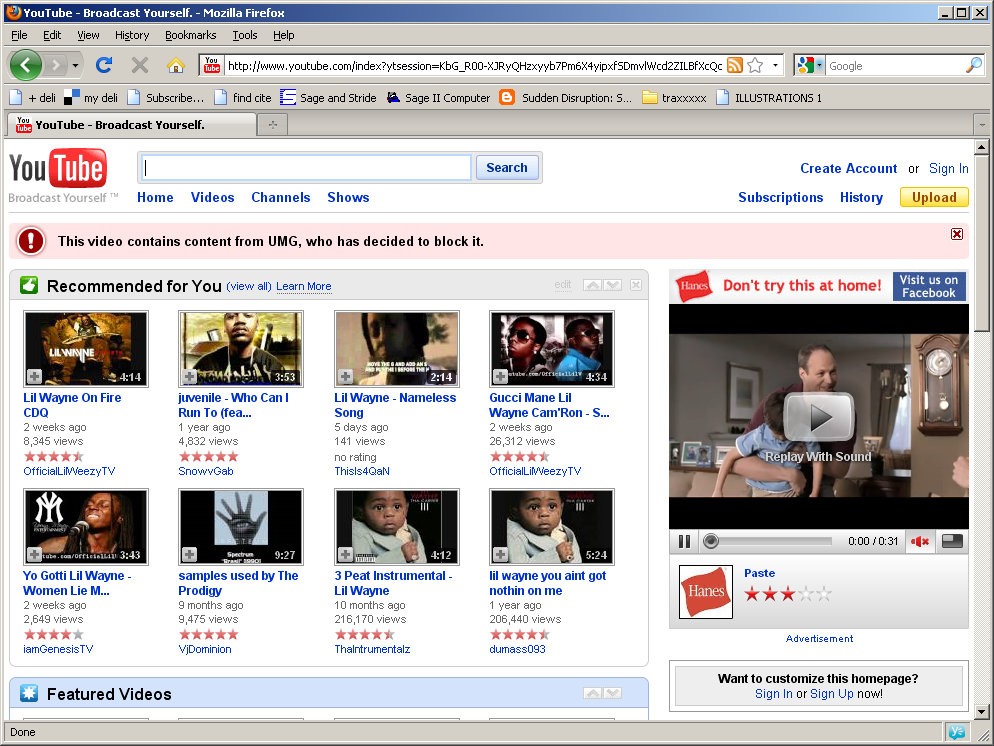994x746 pixels.
Task: Open the Shows page link
Action: pyautogui.click(x=348, y=197)
